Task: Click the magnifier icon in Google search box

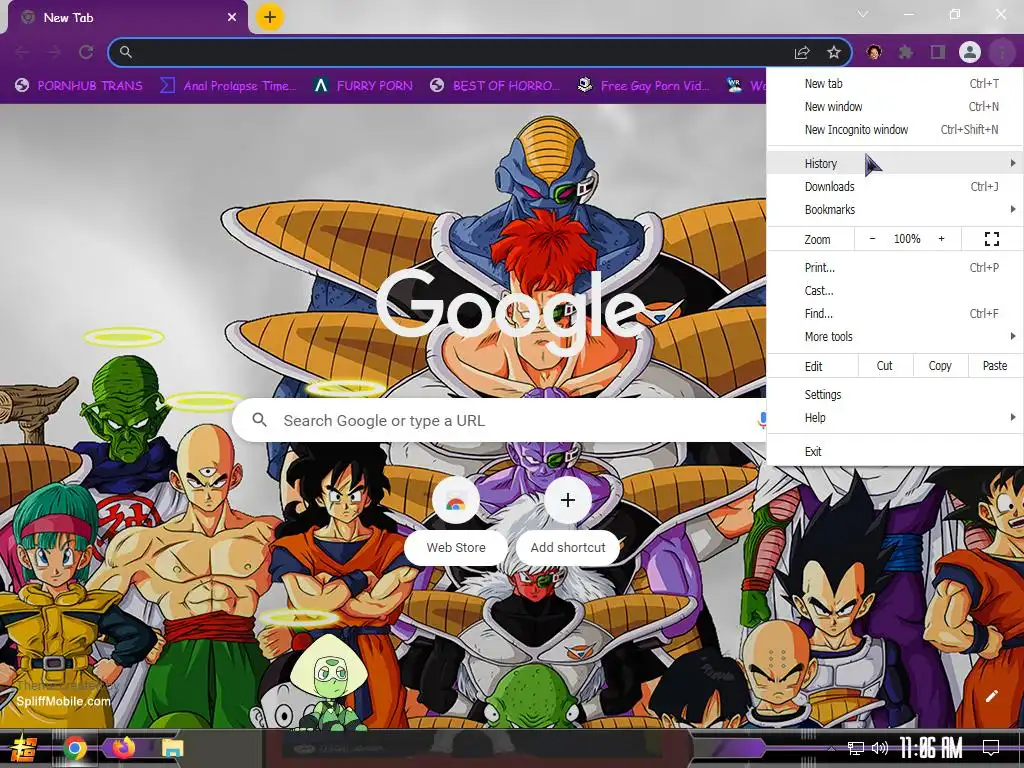Action: click(x=259, y=420)
